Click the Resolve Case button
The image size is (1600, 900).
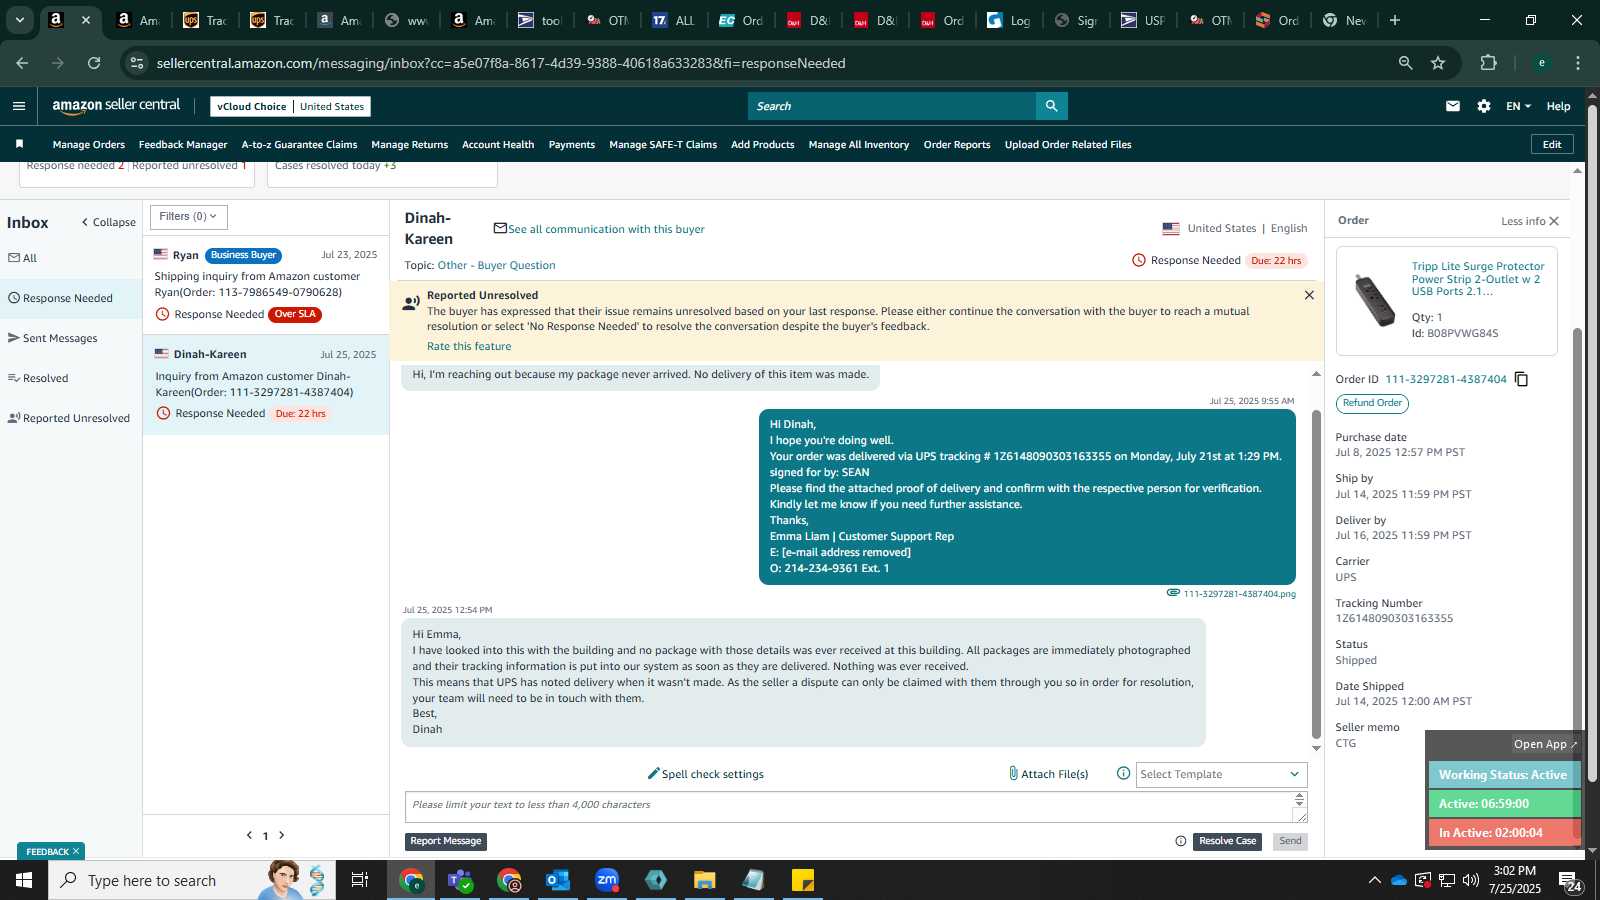tap(1227, 841)
